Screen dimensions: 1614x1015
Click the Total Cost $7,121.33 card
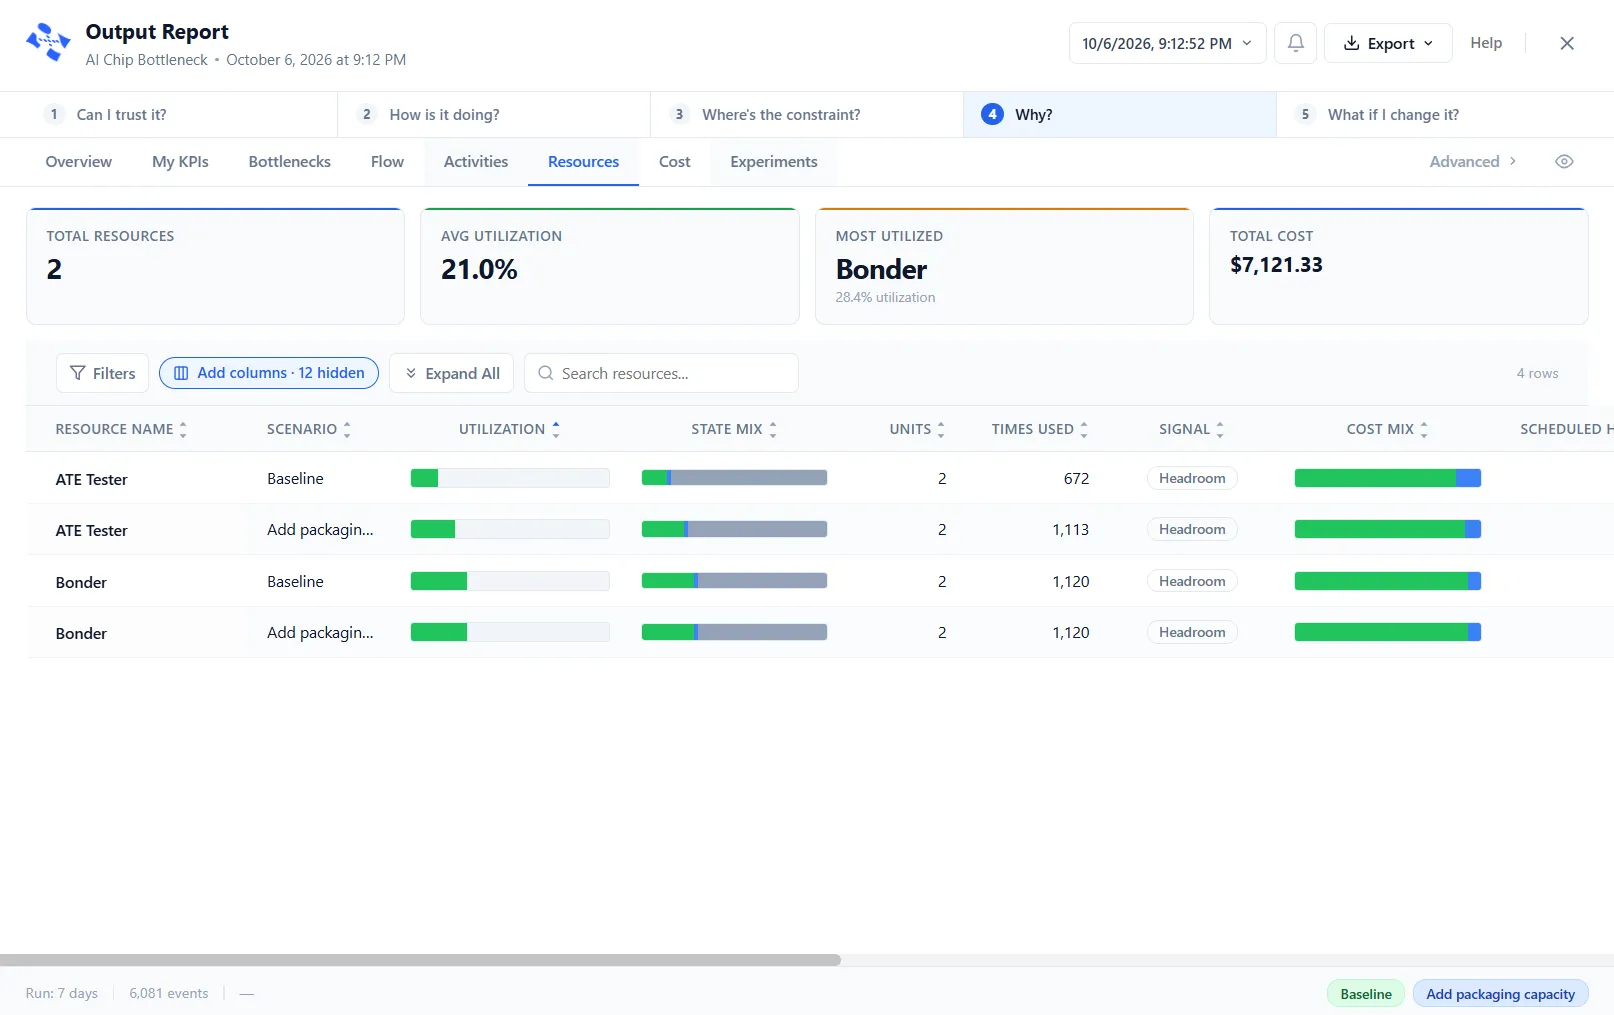(1399, 266)
